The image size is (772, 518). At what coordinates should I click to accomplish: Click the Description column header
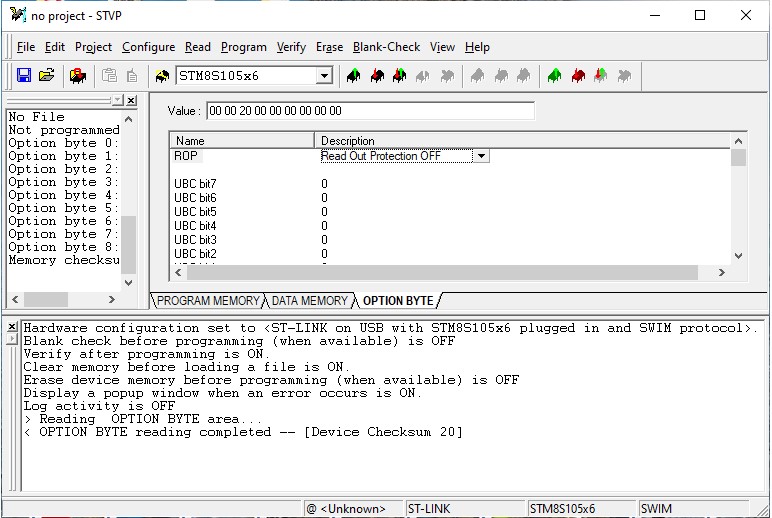click(x=522, y=141)
